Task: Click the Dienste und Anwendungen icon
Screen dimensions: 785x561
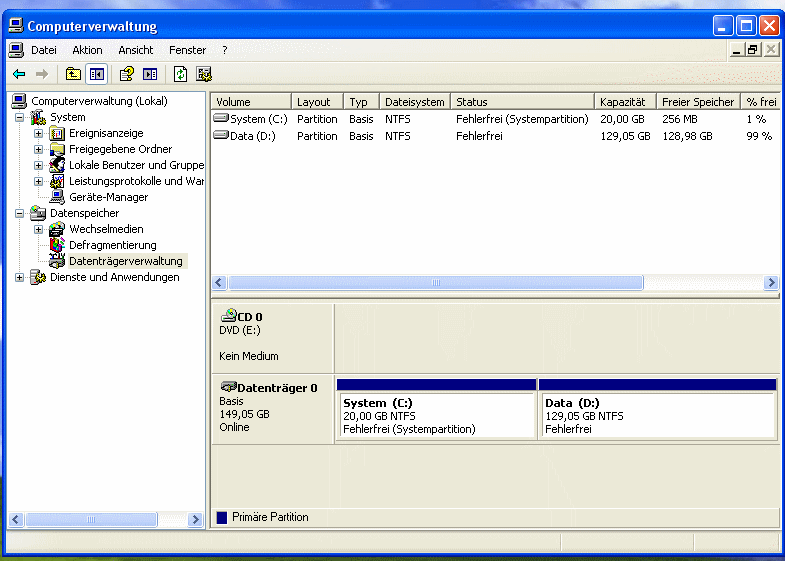Action: pos(38,277)
